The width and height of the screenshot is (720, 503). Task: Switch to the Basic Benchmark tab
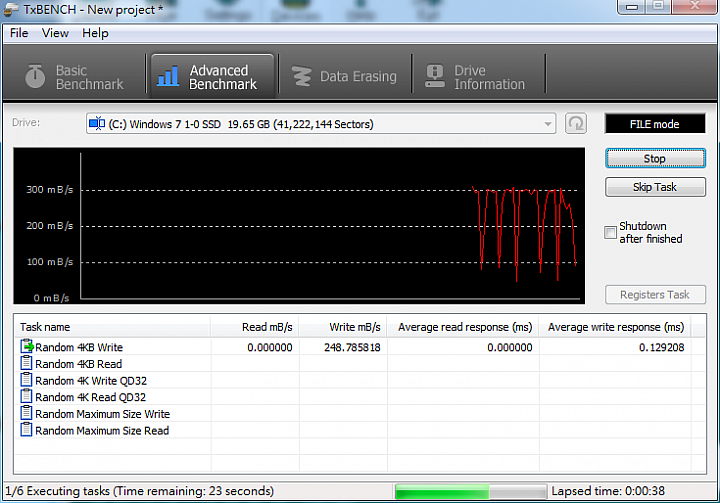click(75, 76)
